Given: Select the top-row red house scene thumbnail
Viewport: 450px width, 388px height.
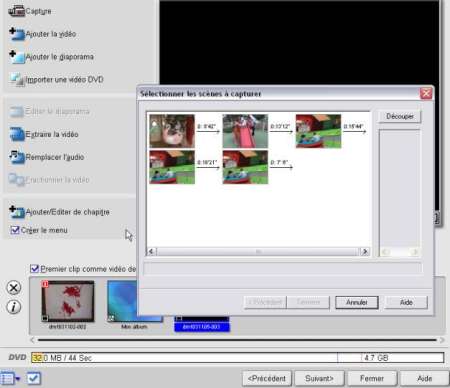Looking at the screenshot, I should (319, 131).
